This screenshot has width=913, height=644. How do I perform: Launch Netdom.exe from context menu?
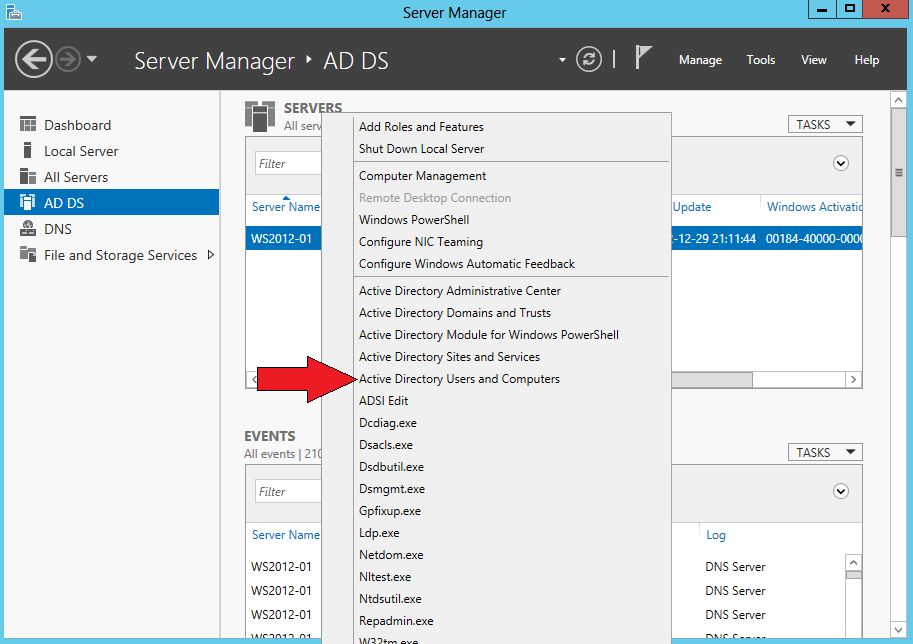tap(391, 555)
